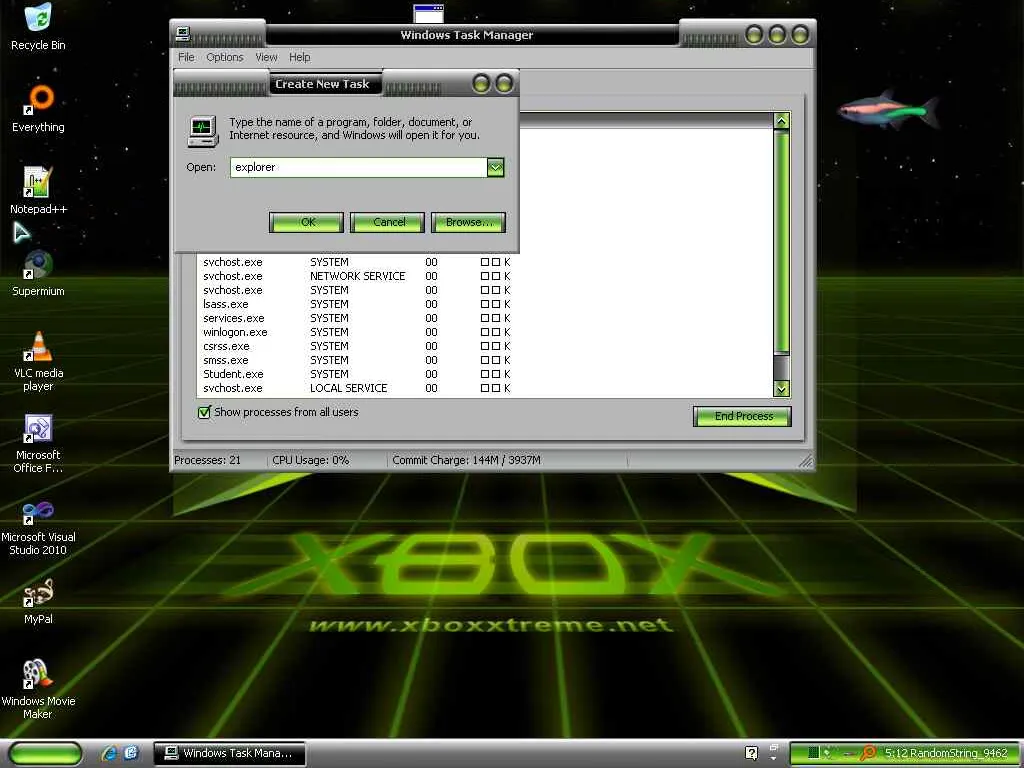The height and width of the screenshot is (768, 1024).
Task: Click the Task Manager resize grip corner
Action: (807, 462)
